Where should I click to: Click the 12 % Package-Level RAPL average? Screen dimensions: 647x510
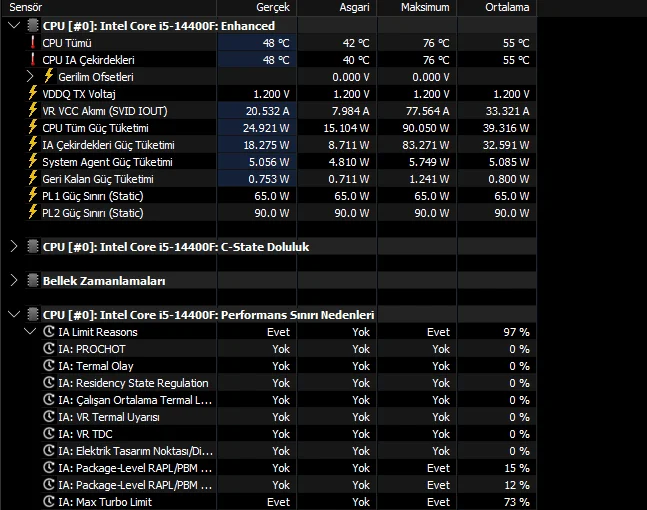517,485
